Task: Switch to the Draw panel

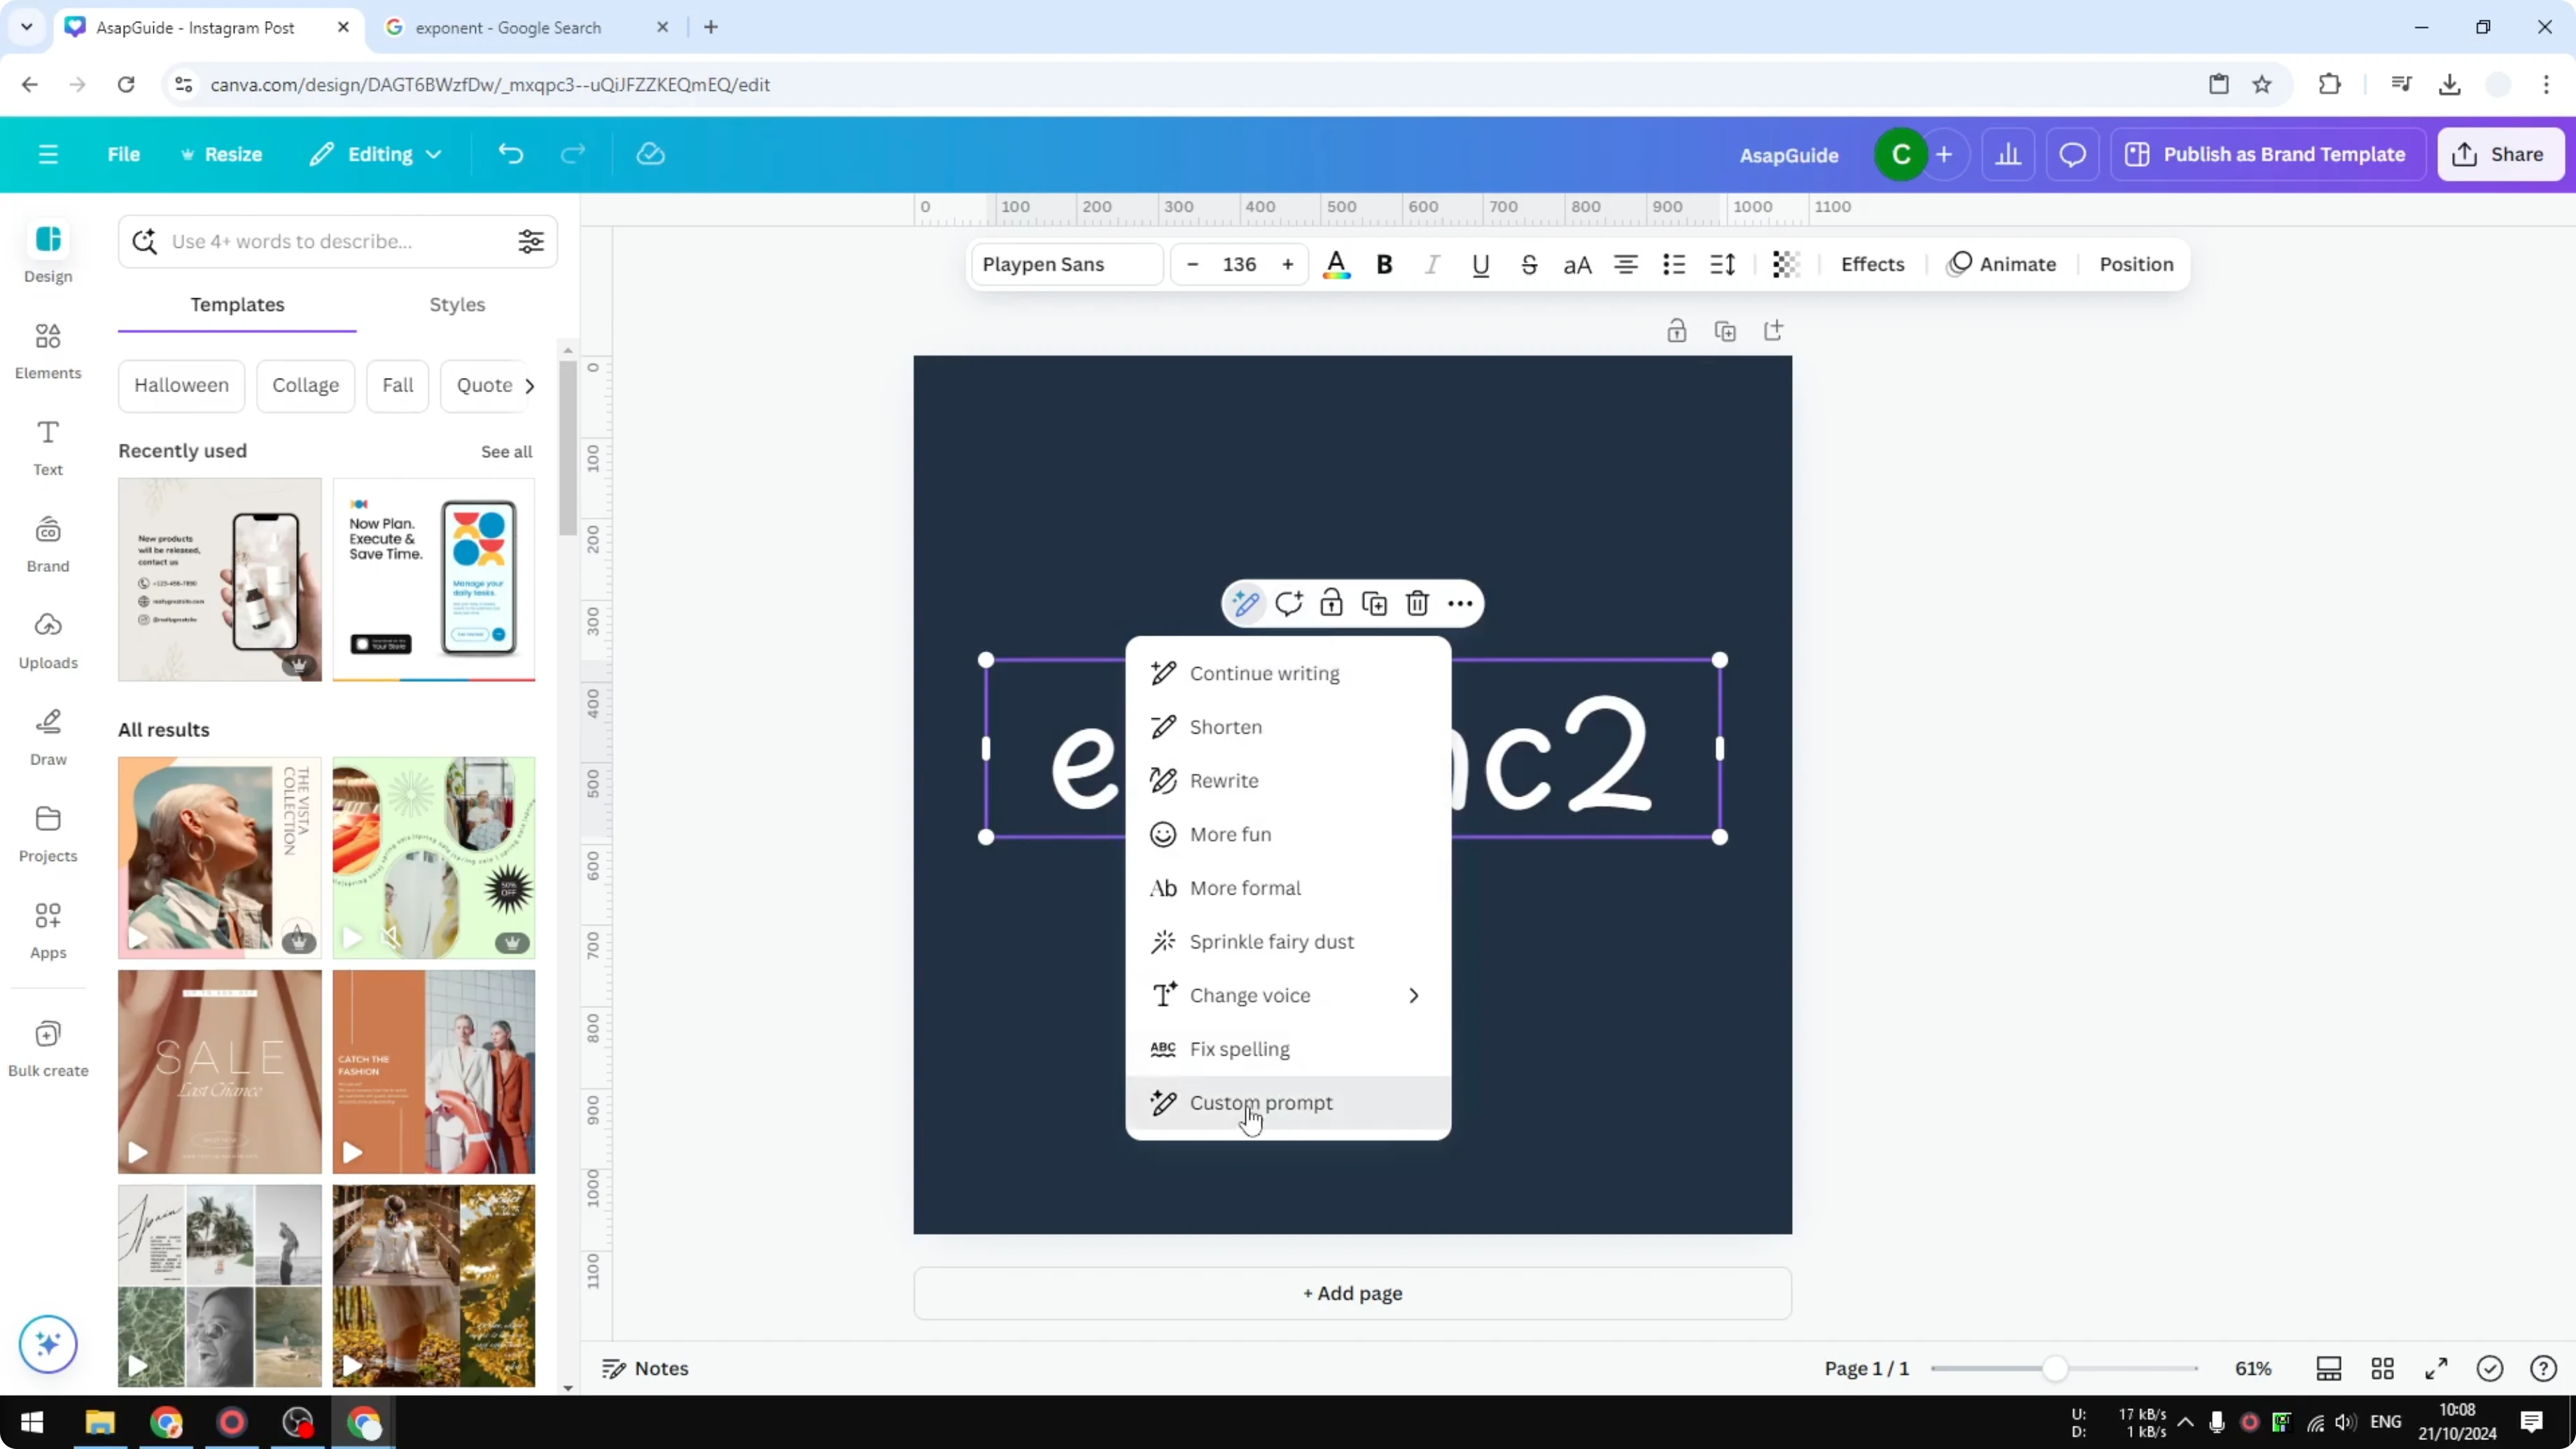Action: coord(47,737)
